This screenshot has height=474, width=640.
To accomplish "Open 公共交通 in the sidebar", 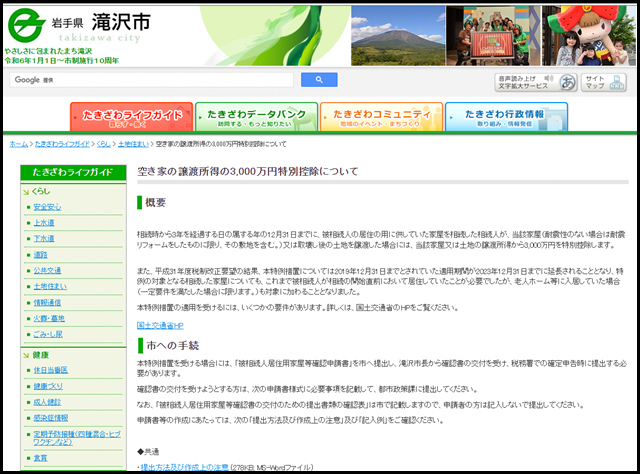I will click(47, 270).
